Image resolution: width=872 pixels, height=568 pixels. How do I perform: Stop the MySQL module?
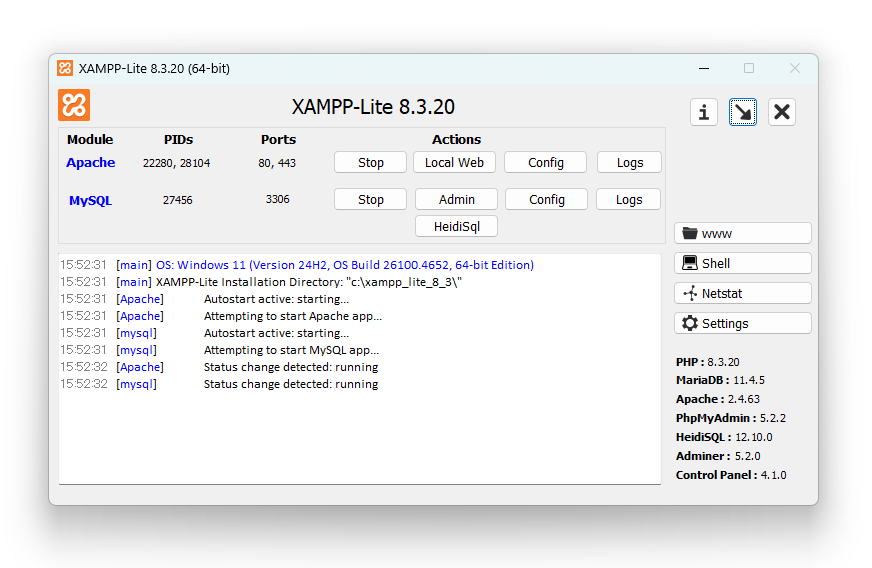[x=370, y=199]
